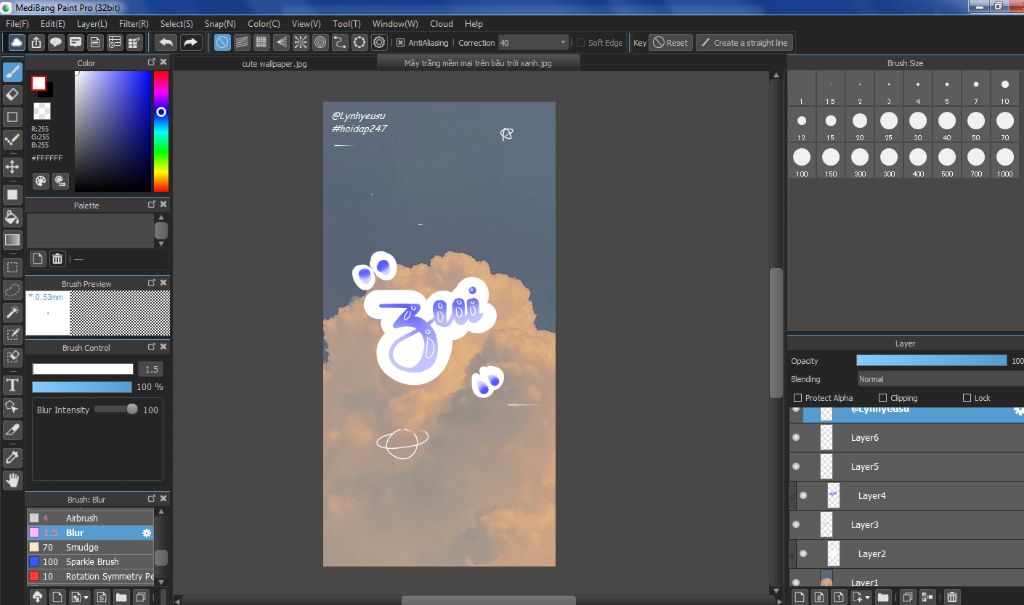Add new palette color with page icon
This screenshot has height=605, width=1024.
[38, 259]
